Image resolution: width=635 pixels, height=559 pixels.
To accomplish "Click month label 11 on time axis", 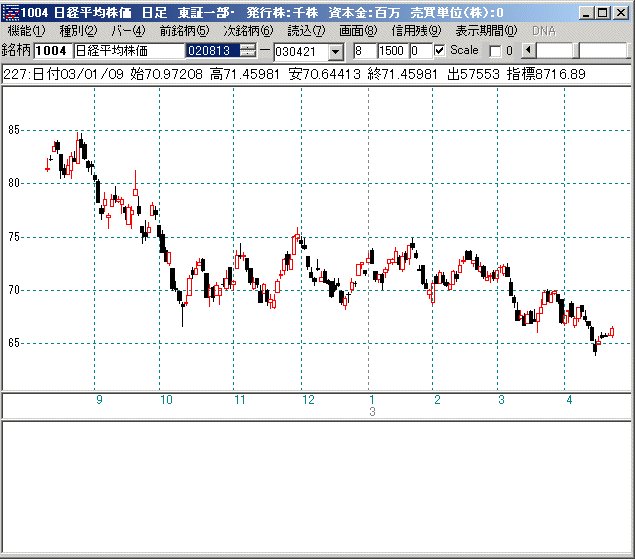I will (240, 400).
